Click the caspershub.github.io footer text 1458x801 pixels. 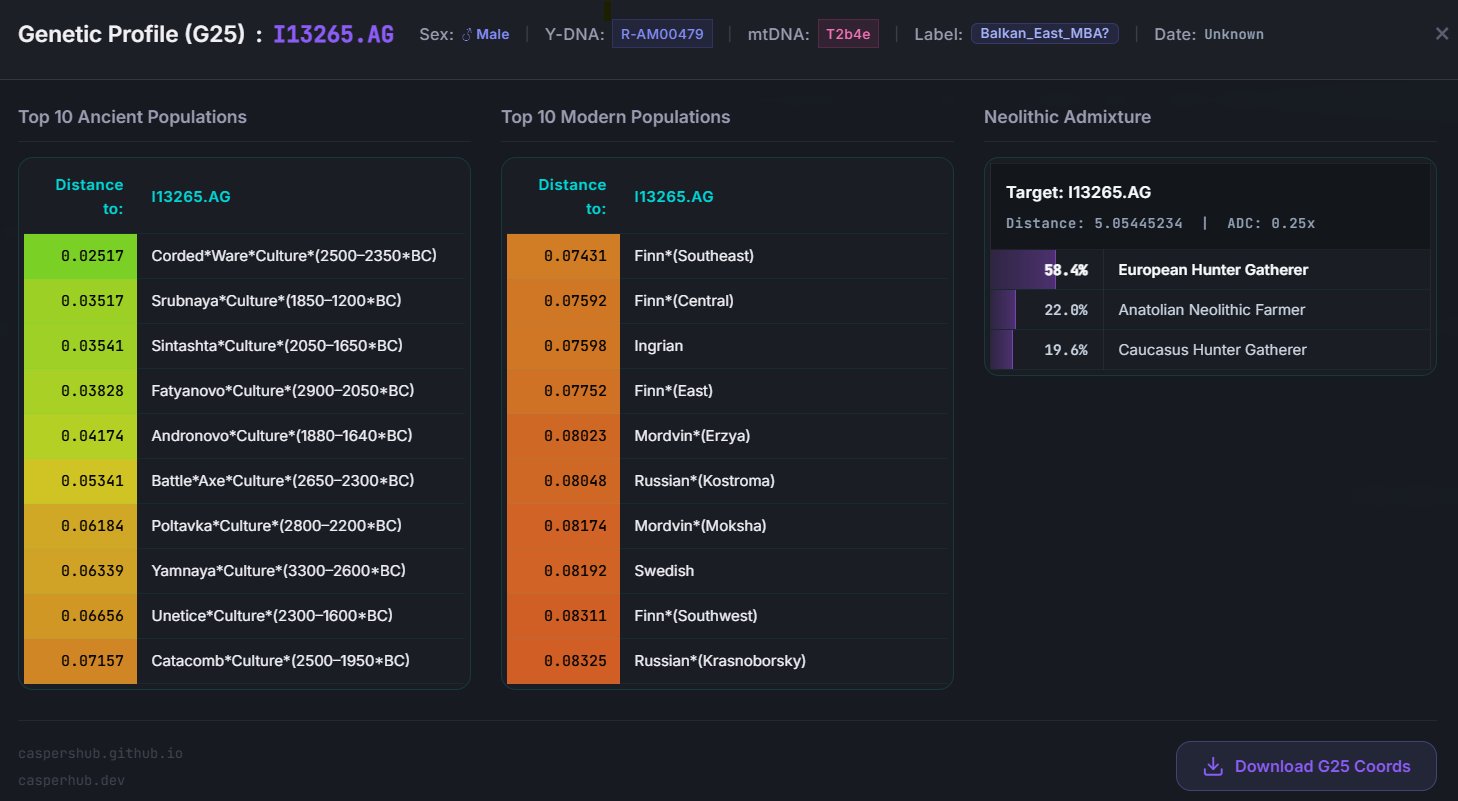point(100,753)
